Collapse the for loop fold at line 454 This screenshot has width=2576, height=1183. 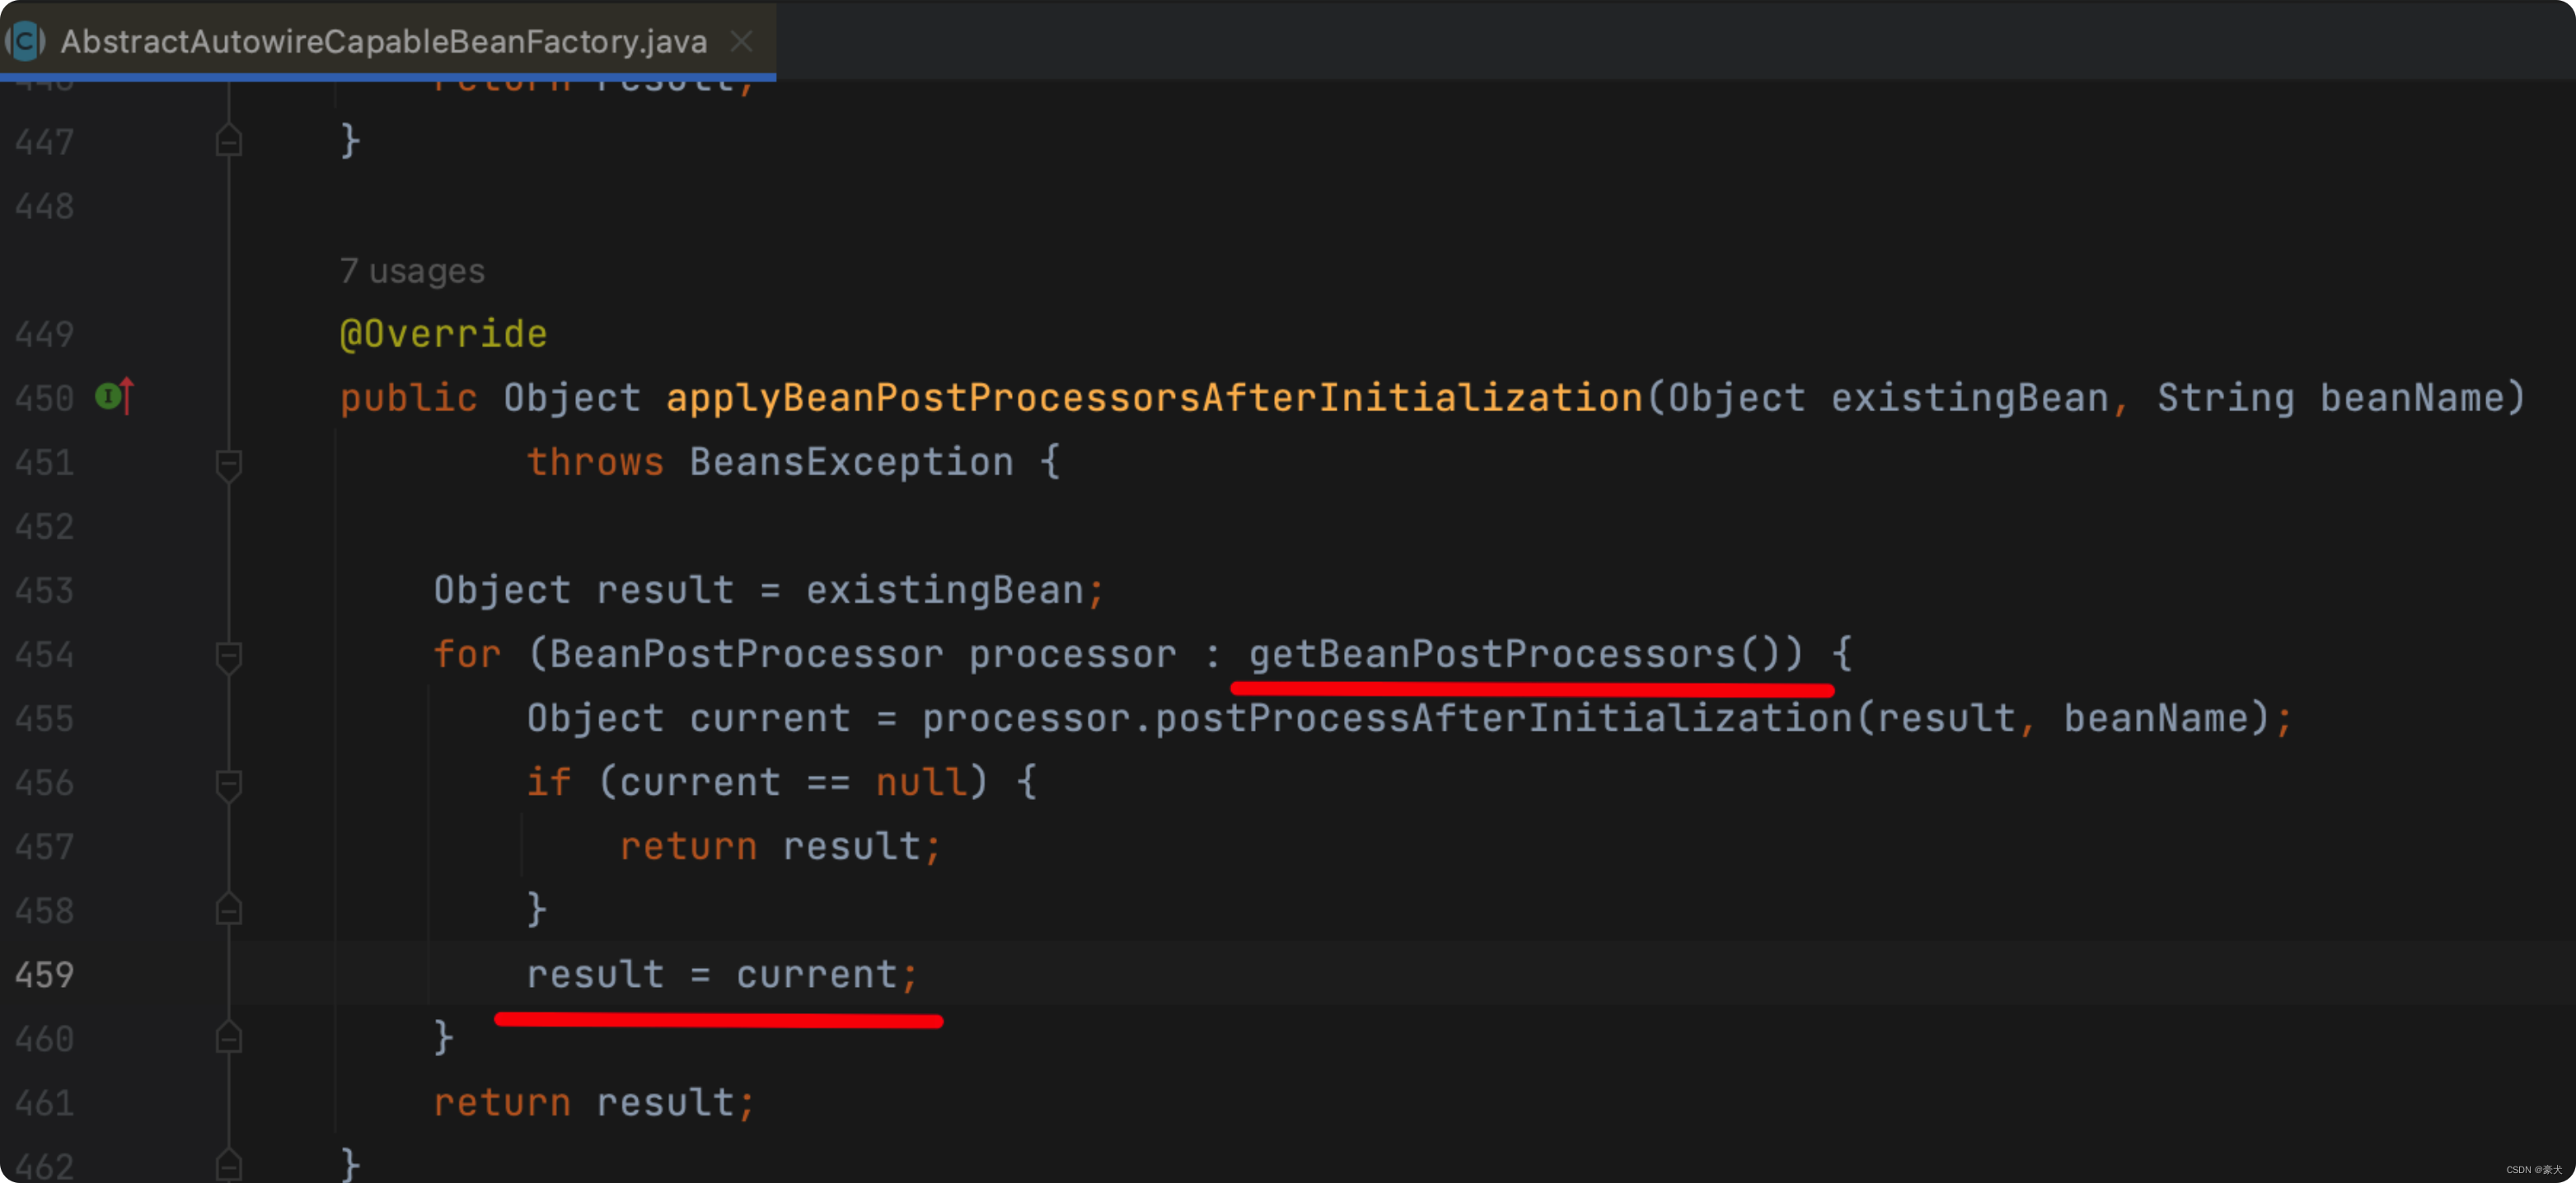228,655
